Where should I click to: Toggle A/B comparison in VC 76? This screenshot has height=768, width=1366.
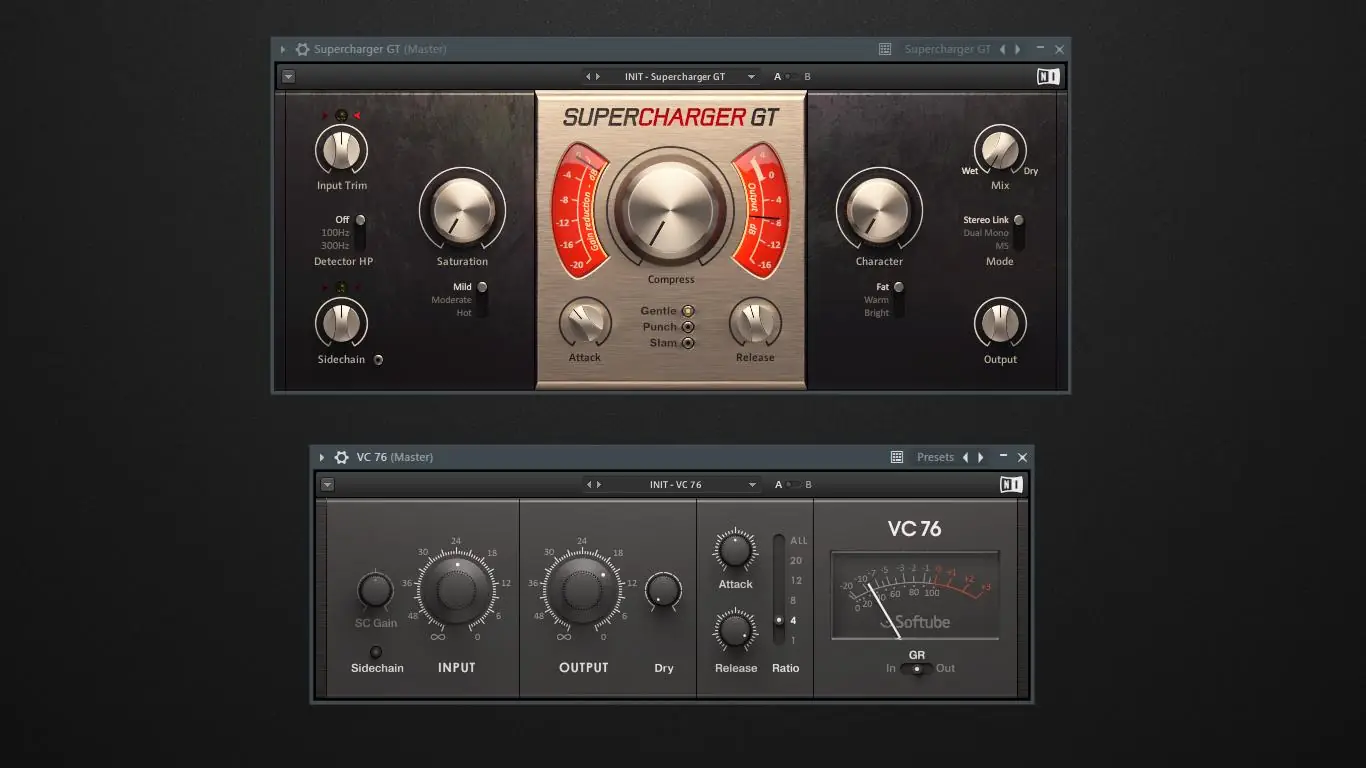pyautogui.click(x=792, y=485)
